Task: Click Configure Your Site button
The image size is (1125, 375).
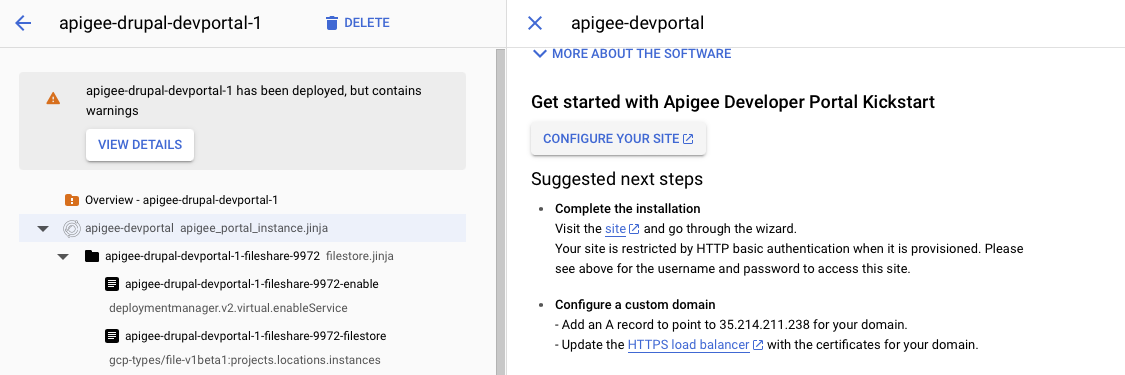Action: point(618,138)
